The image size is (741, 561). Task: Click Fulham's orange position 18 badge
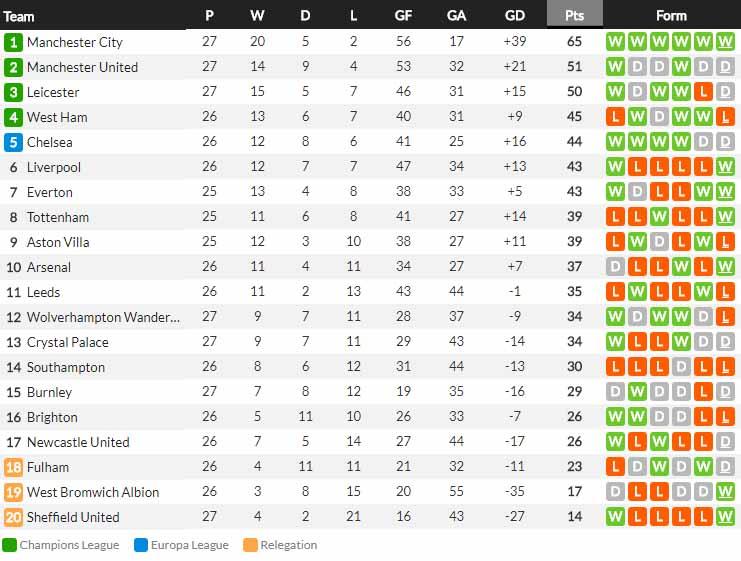pos(13,467)
